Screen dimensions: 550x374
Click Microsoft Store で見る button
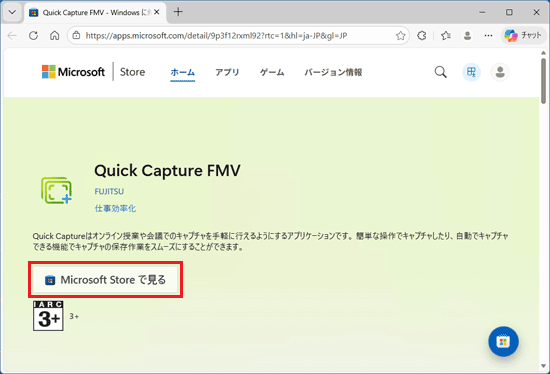[x=105, y=280]
